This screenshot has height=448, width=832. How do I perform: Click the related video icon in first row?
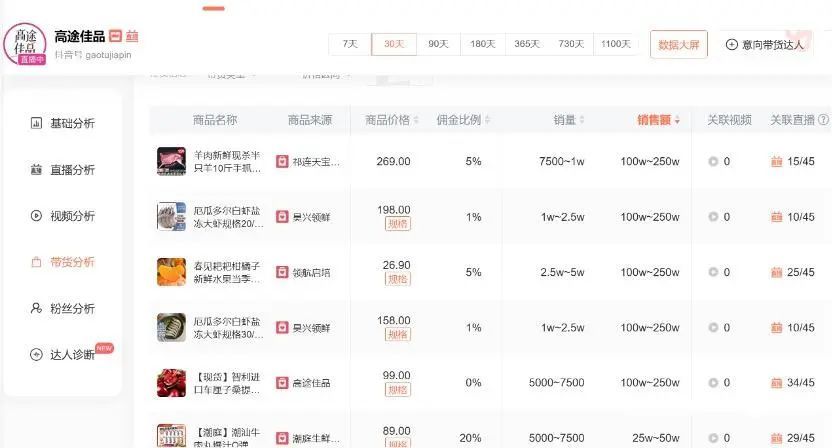click(713, 161)
